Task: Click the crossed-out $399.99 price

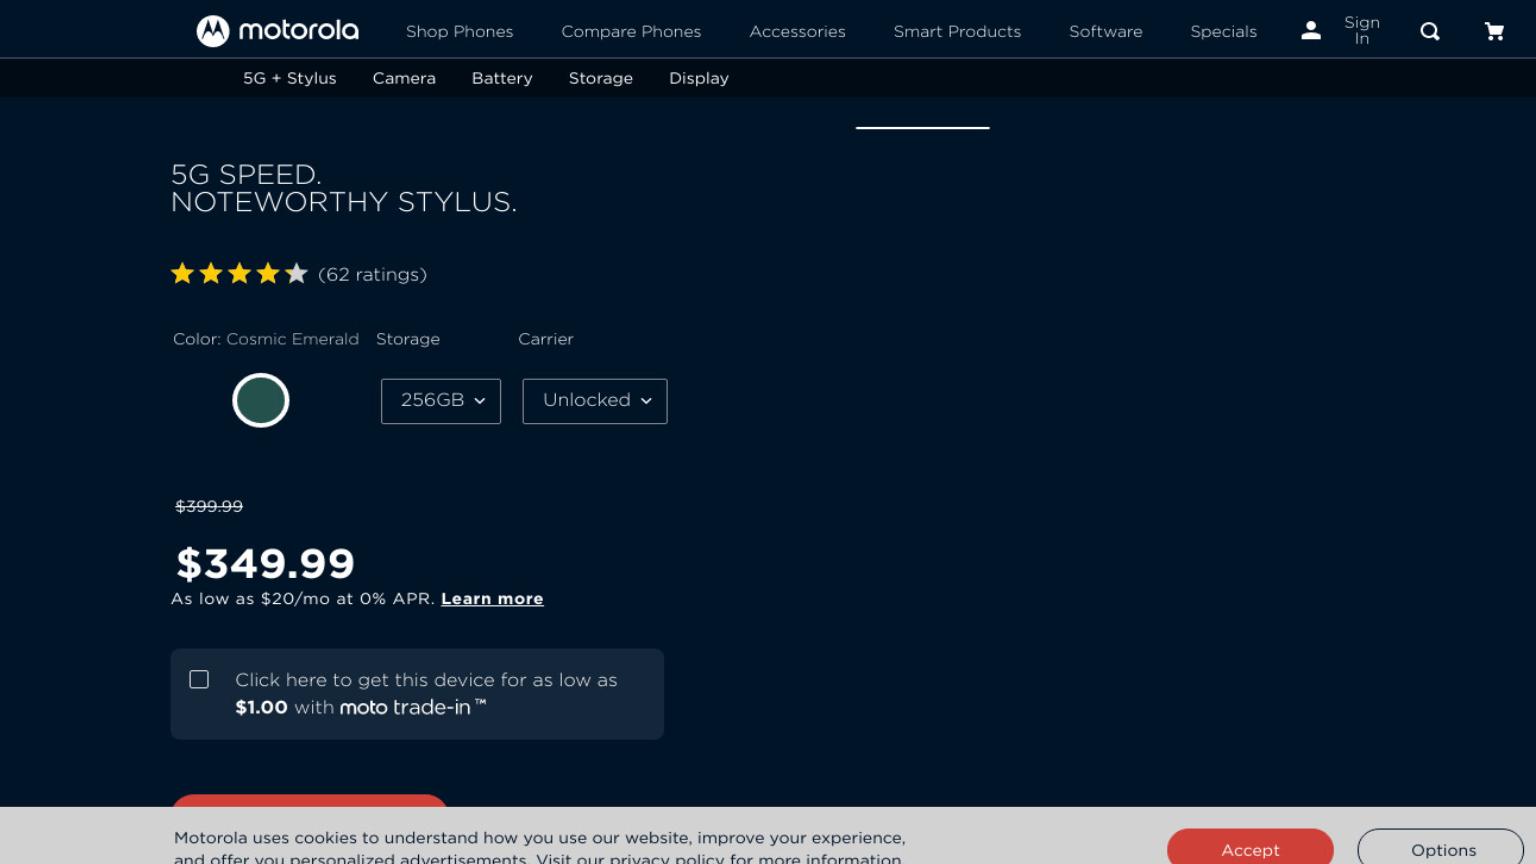Action: tap(209, 506)
